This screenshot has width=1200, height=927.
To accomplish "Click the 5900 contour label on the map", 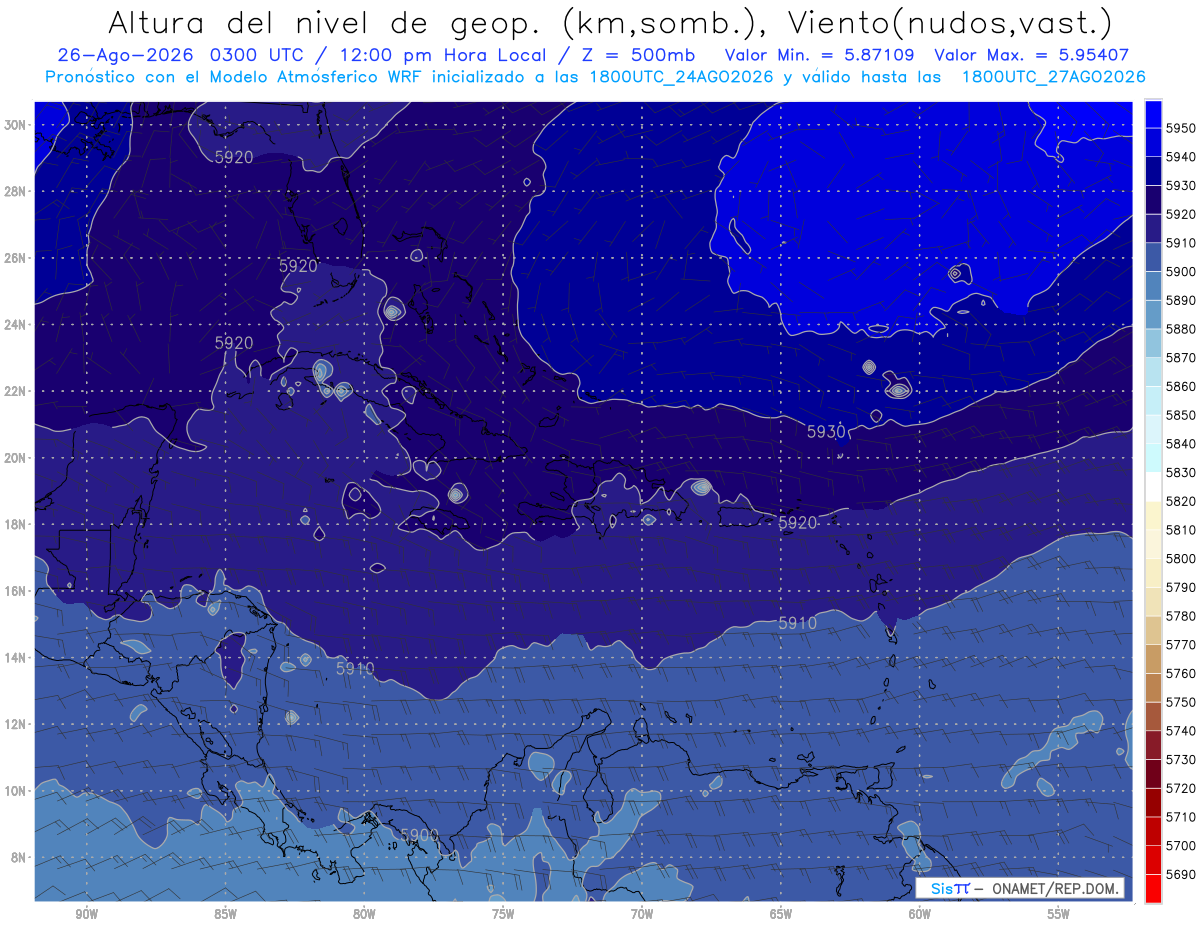I will pos(419,835).
